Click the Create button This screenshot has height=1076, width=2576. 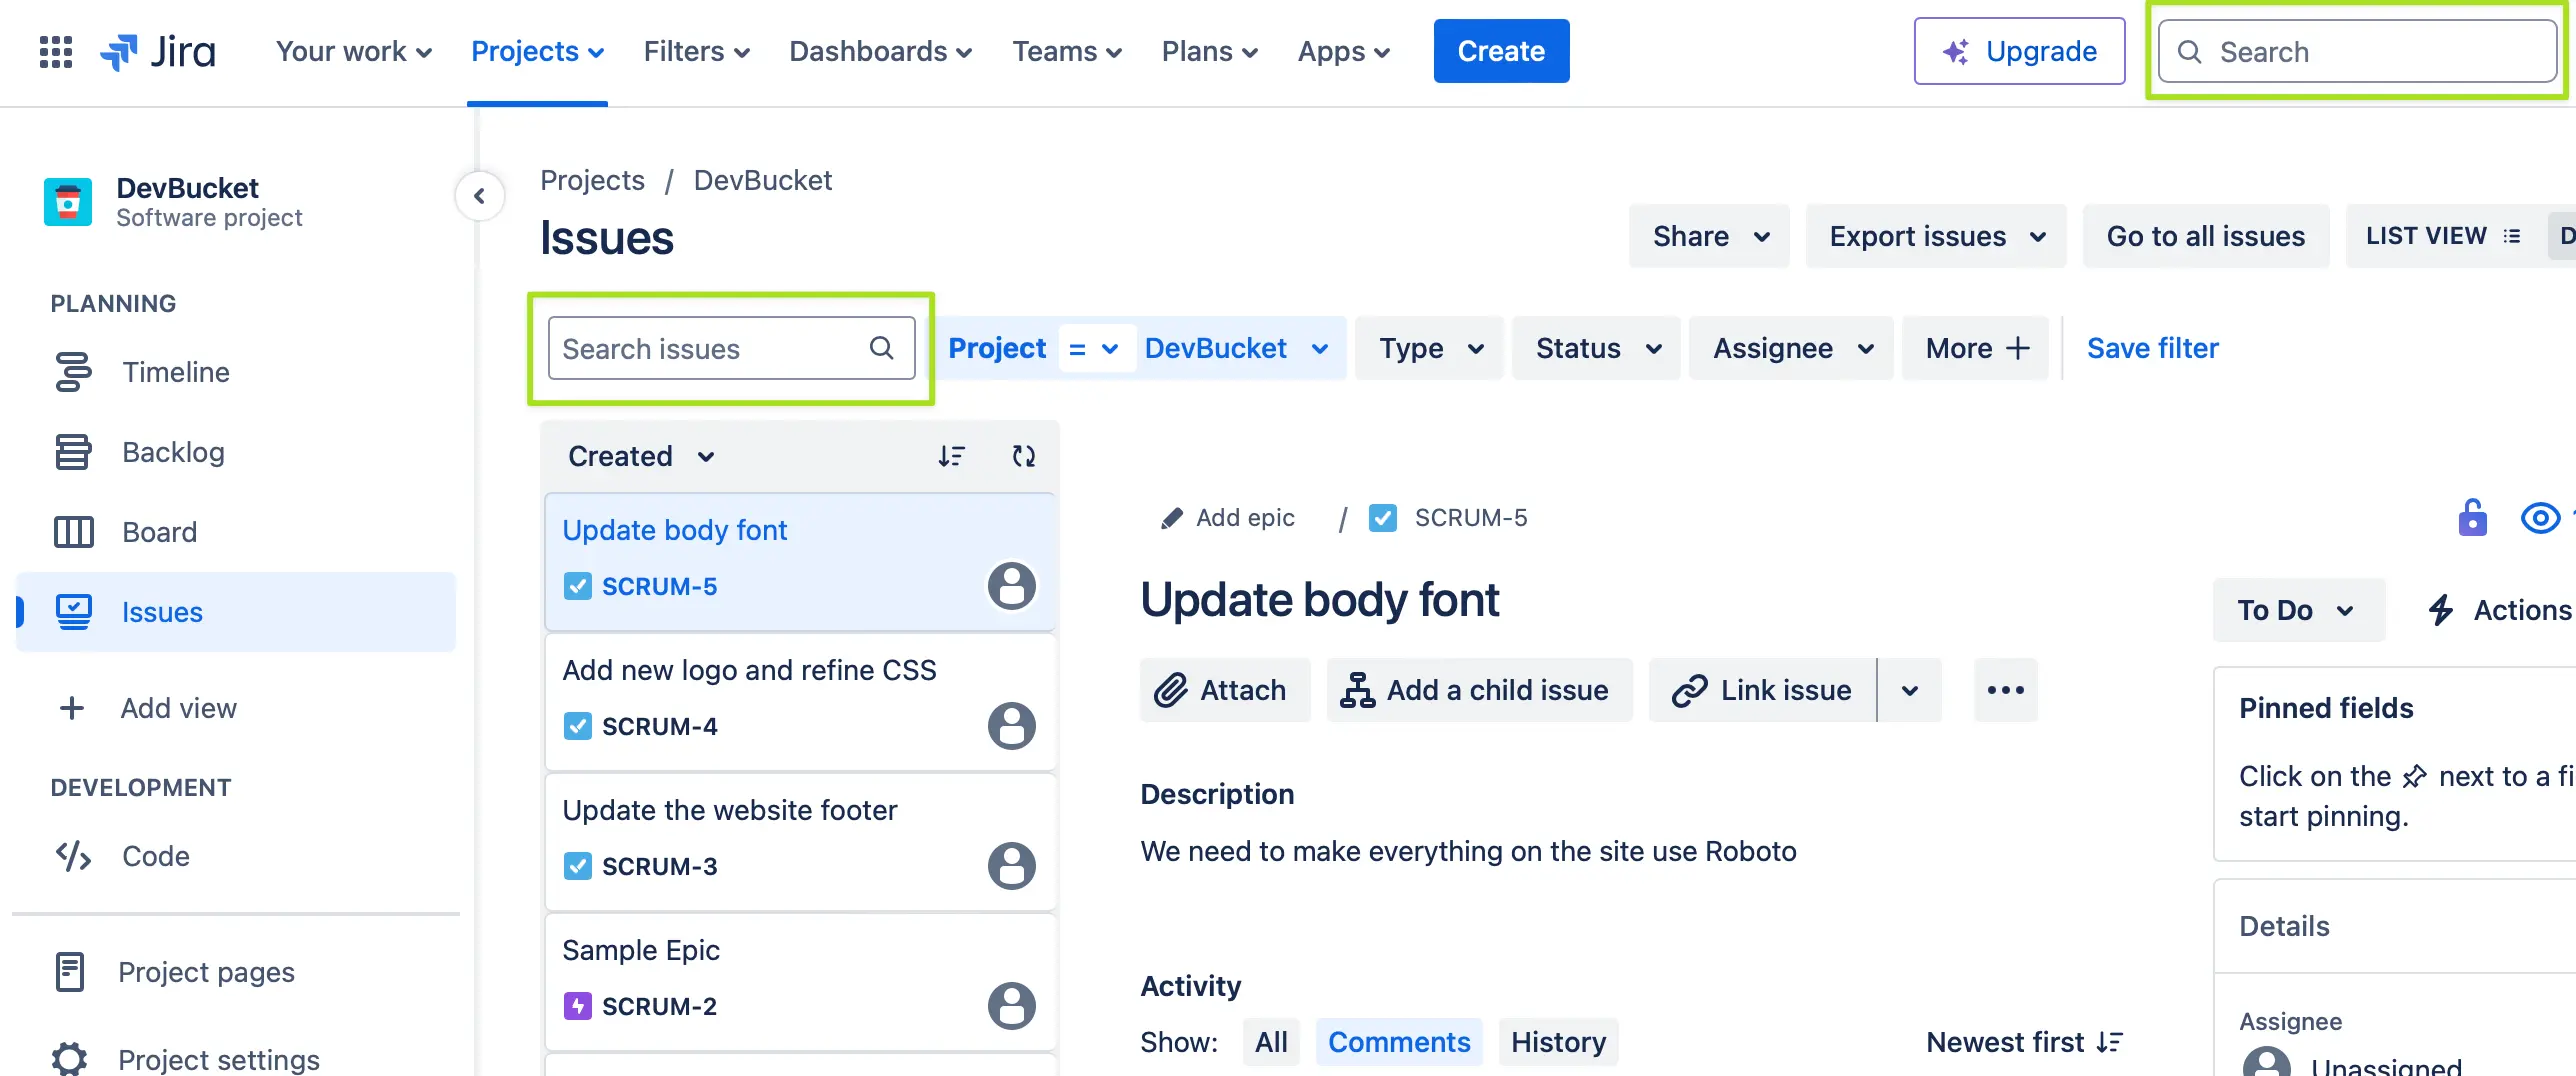1500,51
